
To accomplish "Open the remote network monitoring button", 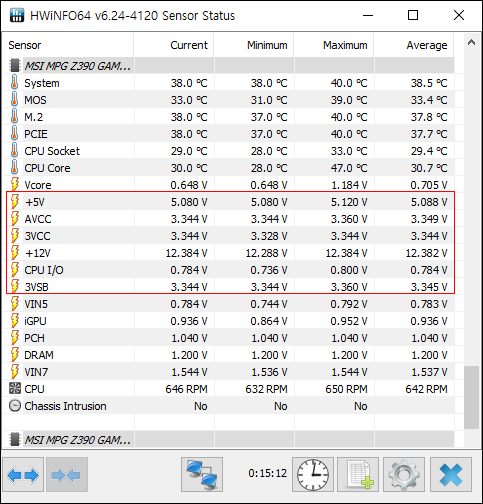I will (x=202, y=475).
